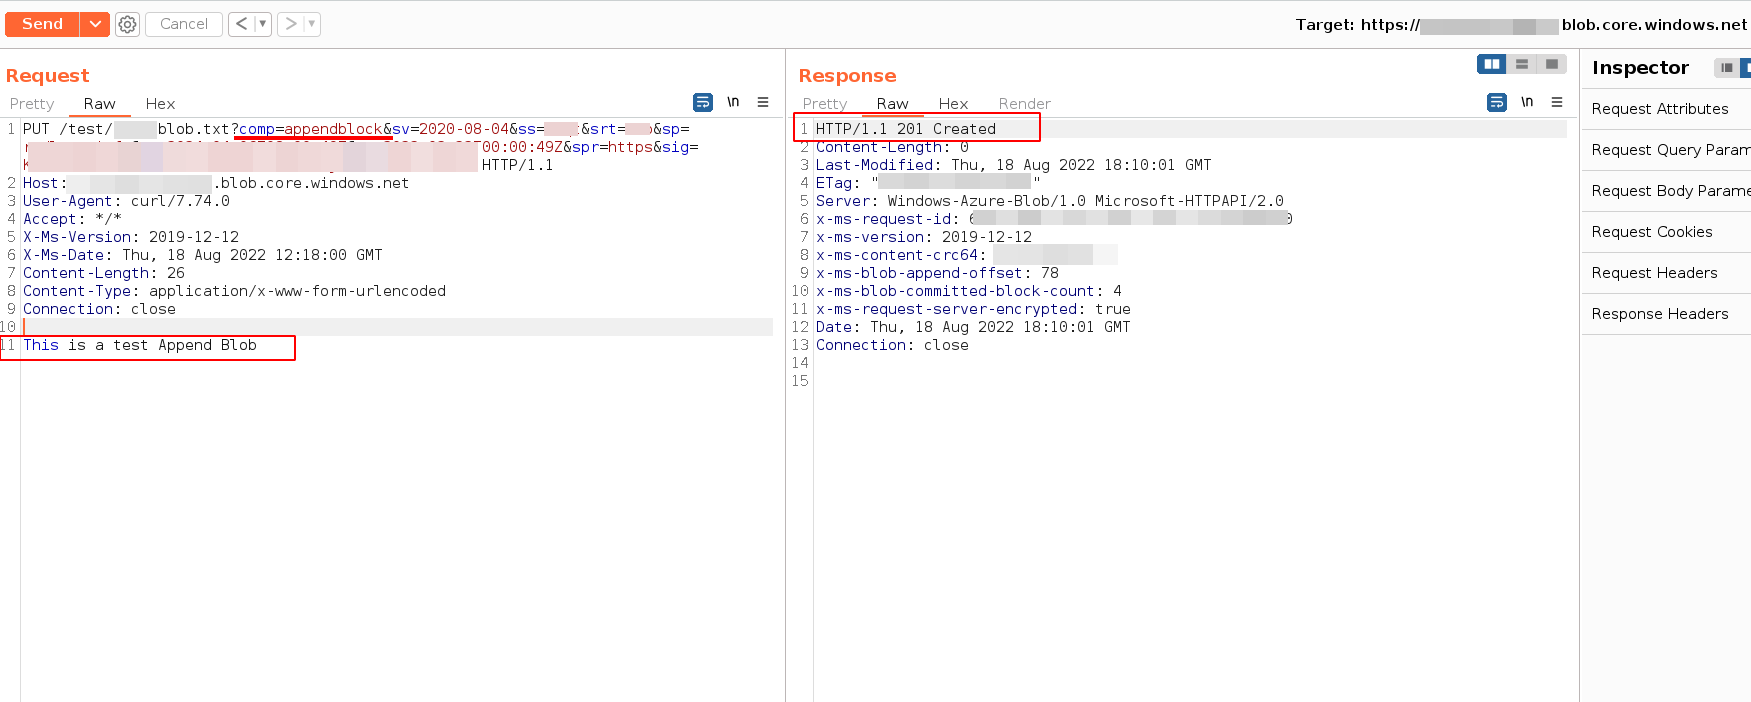Toggle non-printable characters in Response pane

pos(1527,102)
